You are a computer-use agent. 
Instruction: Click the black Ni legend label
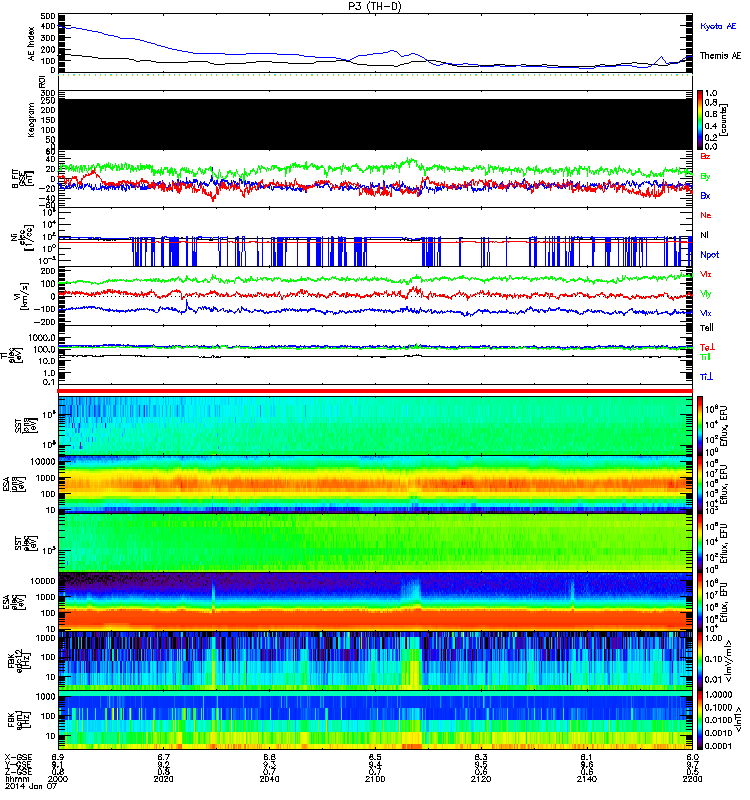pos(705,235)
